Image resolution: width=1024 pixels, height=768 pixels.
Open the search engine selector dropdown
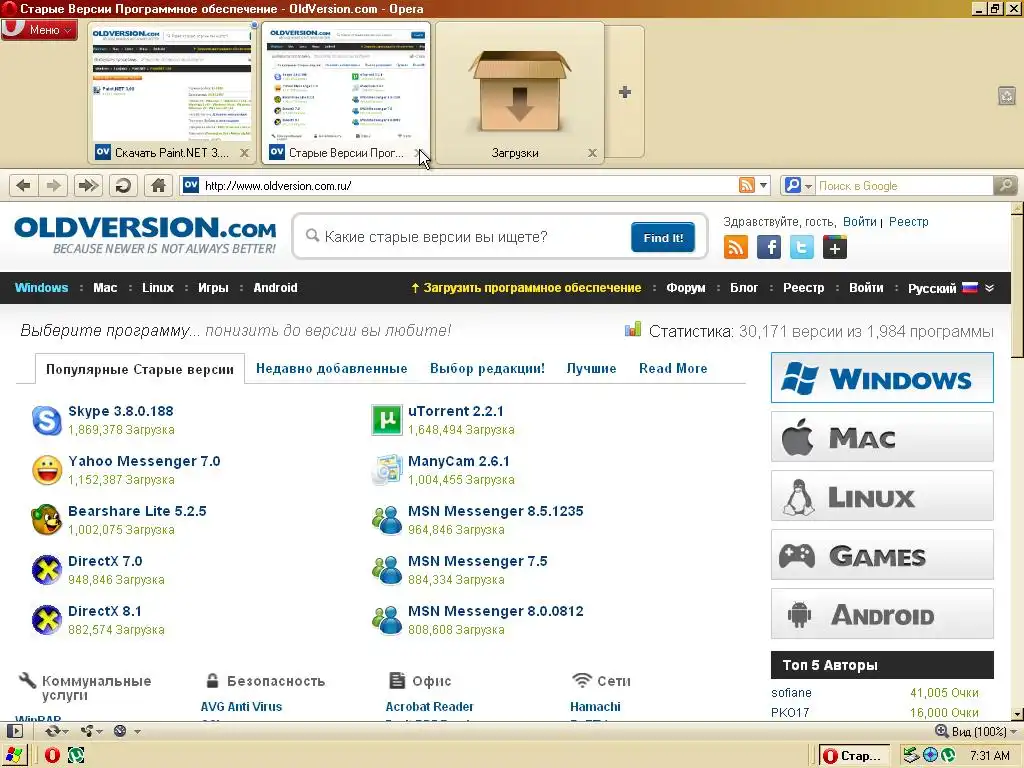pyautogui.click(x=798, y=185)
